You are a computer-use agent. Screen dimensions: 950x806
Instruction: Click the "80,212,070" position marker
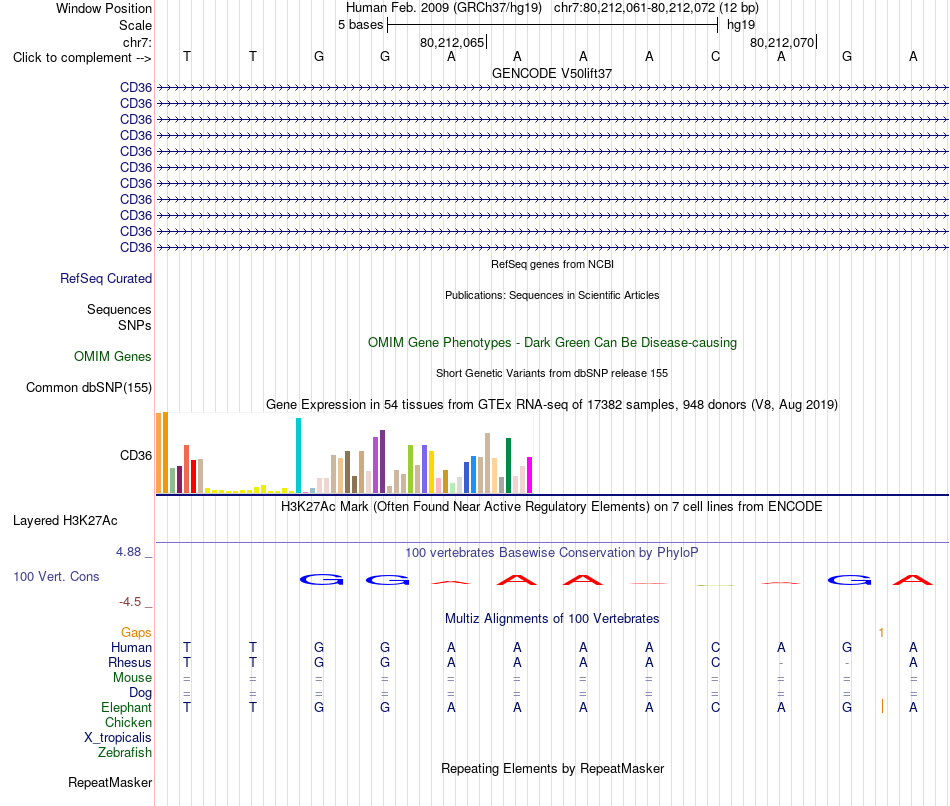click(782, 42)
